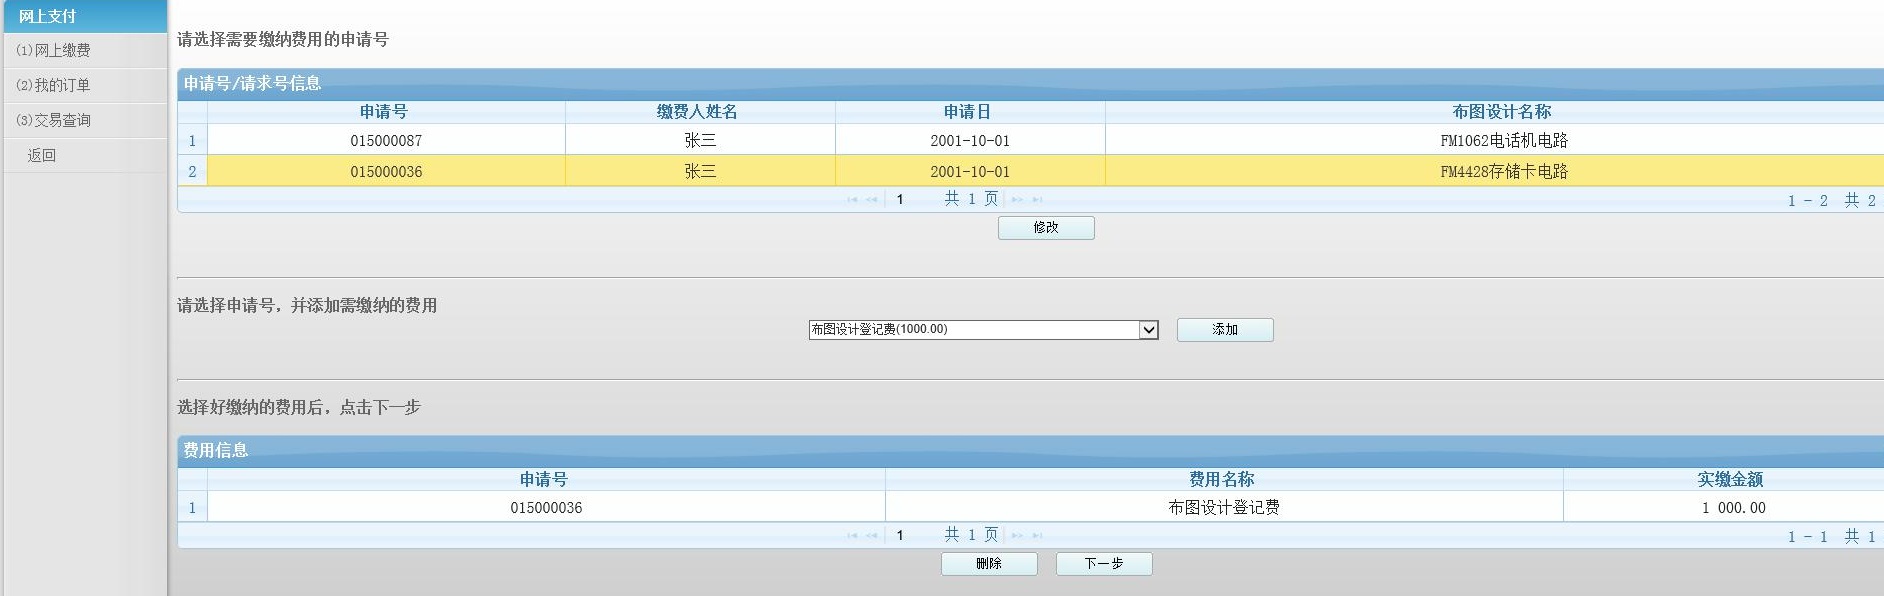
Task: Open the 布图设计登记费 fee dropdown
Action: [1148, 330]
